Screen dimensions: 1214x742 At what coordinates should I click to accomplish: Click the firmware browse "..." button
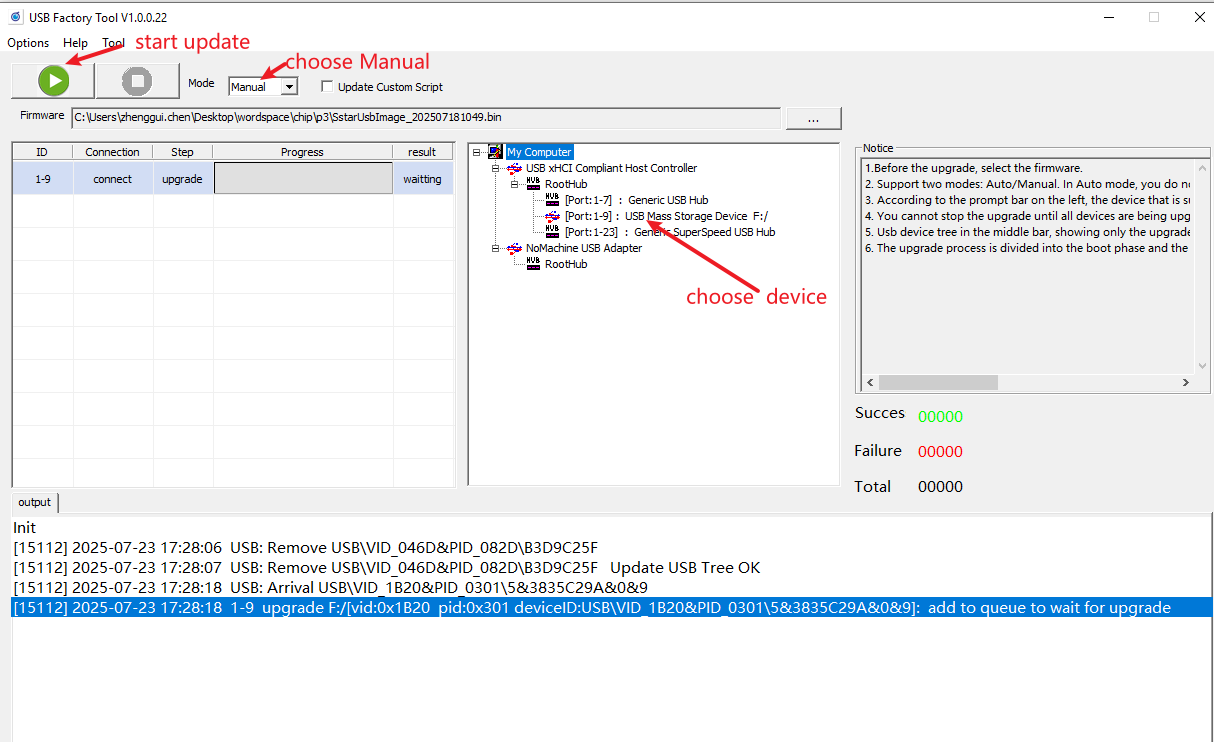813,118
